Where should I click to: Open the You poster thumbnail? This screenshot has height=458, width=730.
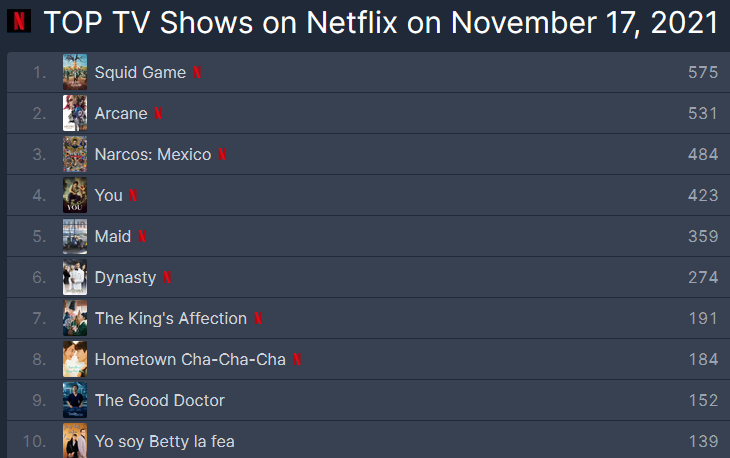click(75, 195)
